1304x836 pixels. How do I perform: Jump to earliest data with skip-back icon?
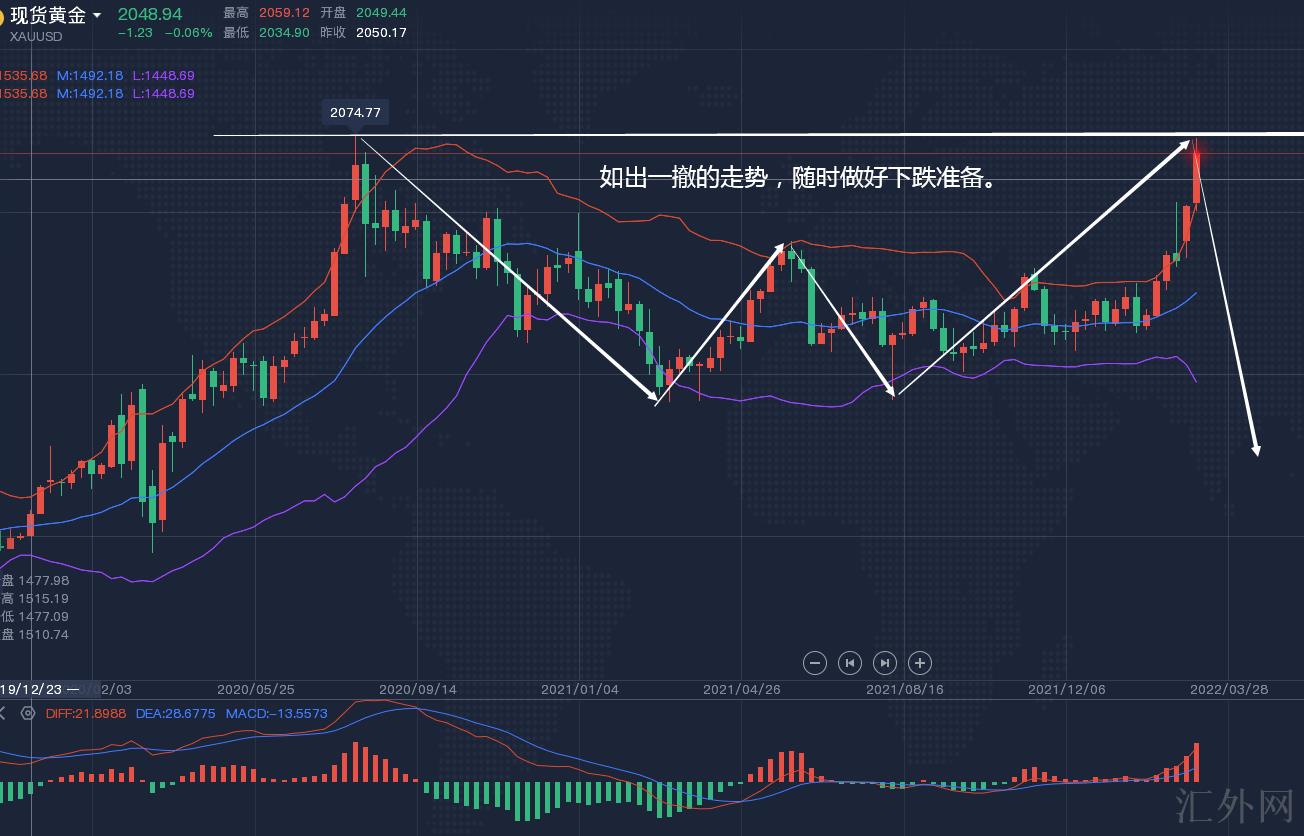pos(850,662)
